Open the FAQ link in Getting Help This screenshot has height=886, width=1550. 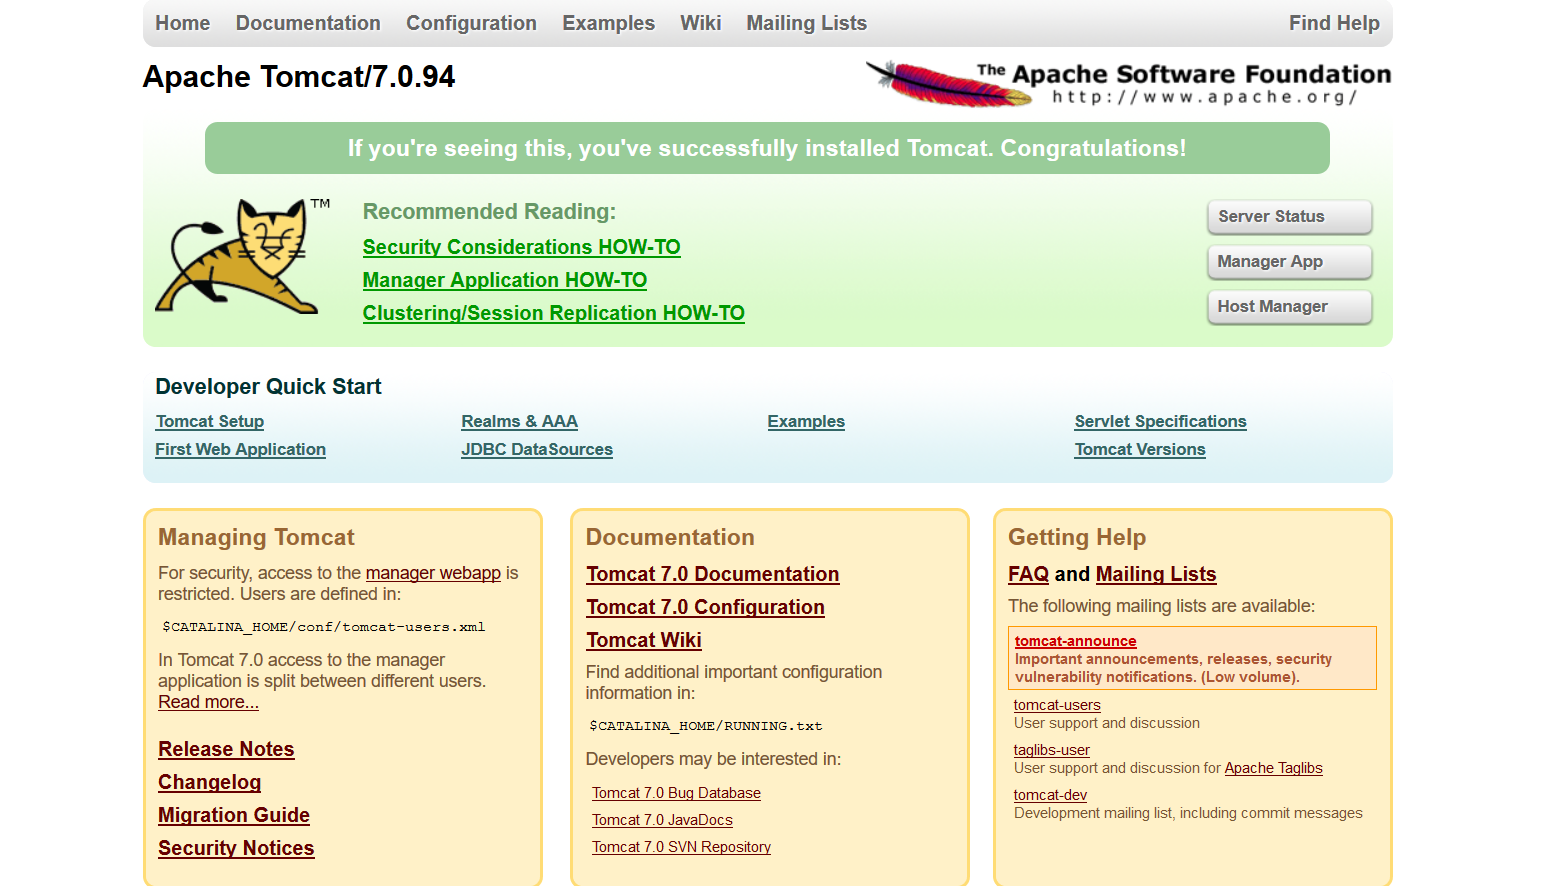(x=1028, y=574)
